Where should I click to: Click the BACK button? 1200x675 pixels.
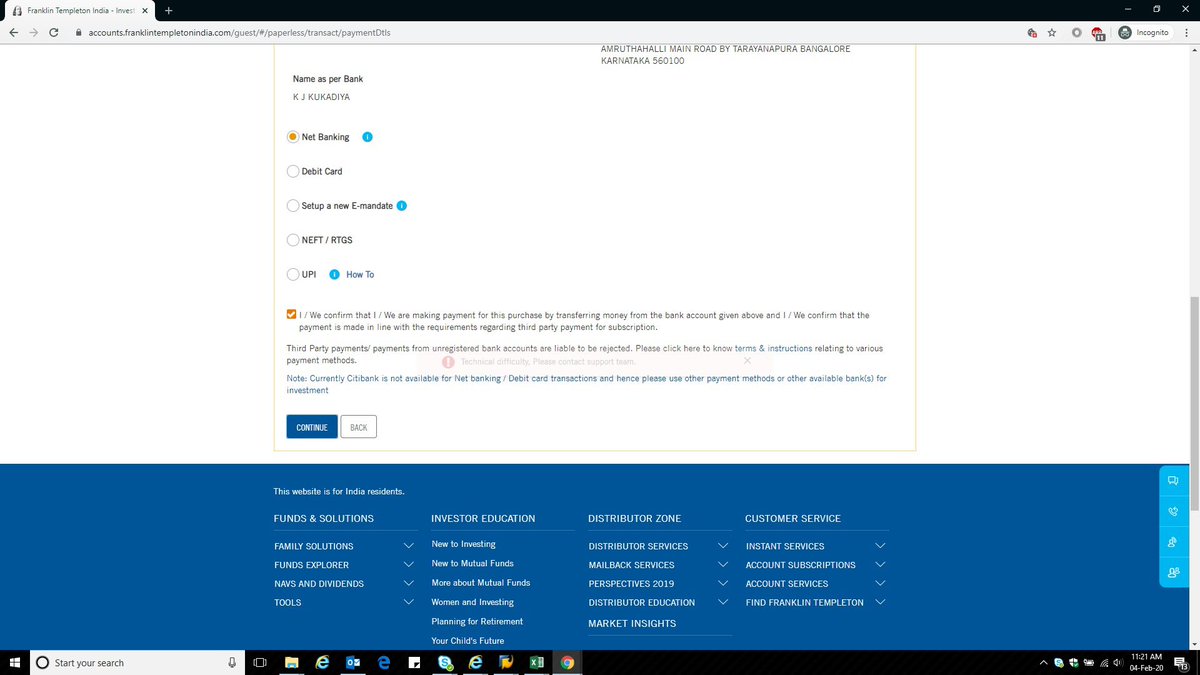tap(359, 427)
